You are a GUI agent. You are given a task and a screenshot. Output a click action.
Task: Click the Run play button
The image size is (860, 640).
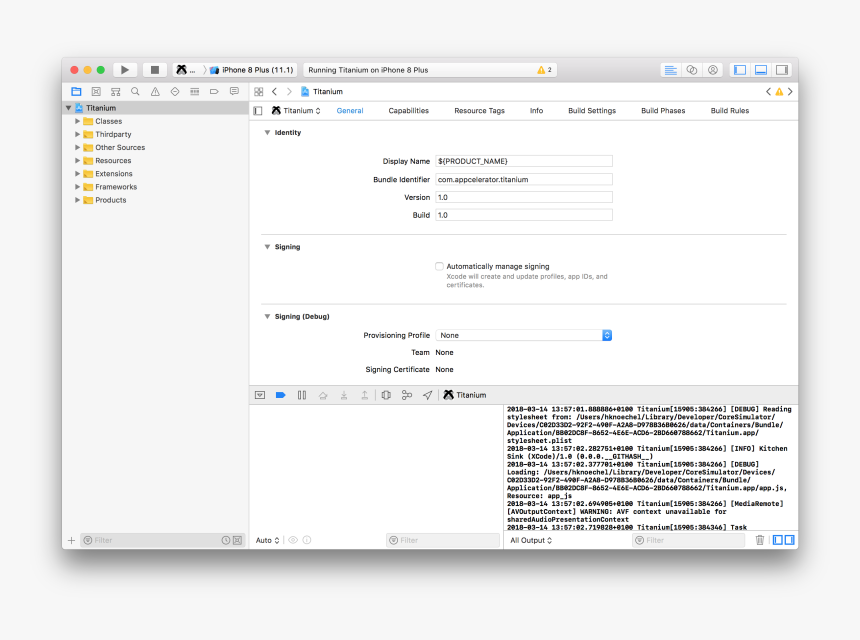(x=125, y=70)
